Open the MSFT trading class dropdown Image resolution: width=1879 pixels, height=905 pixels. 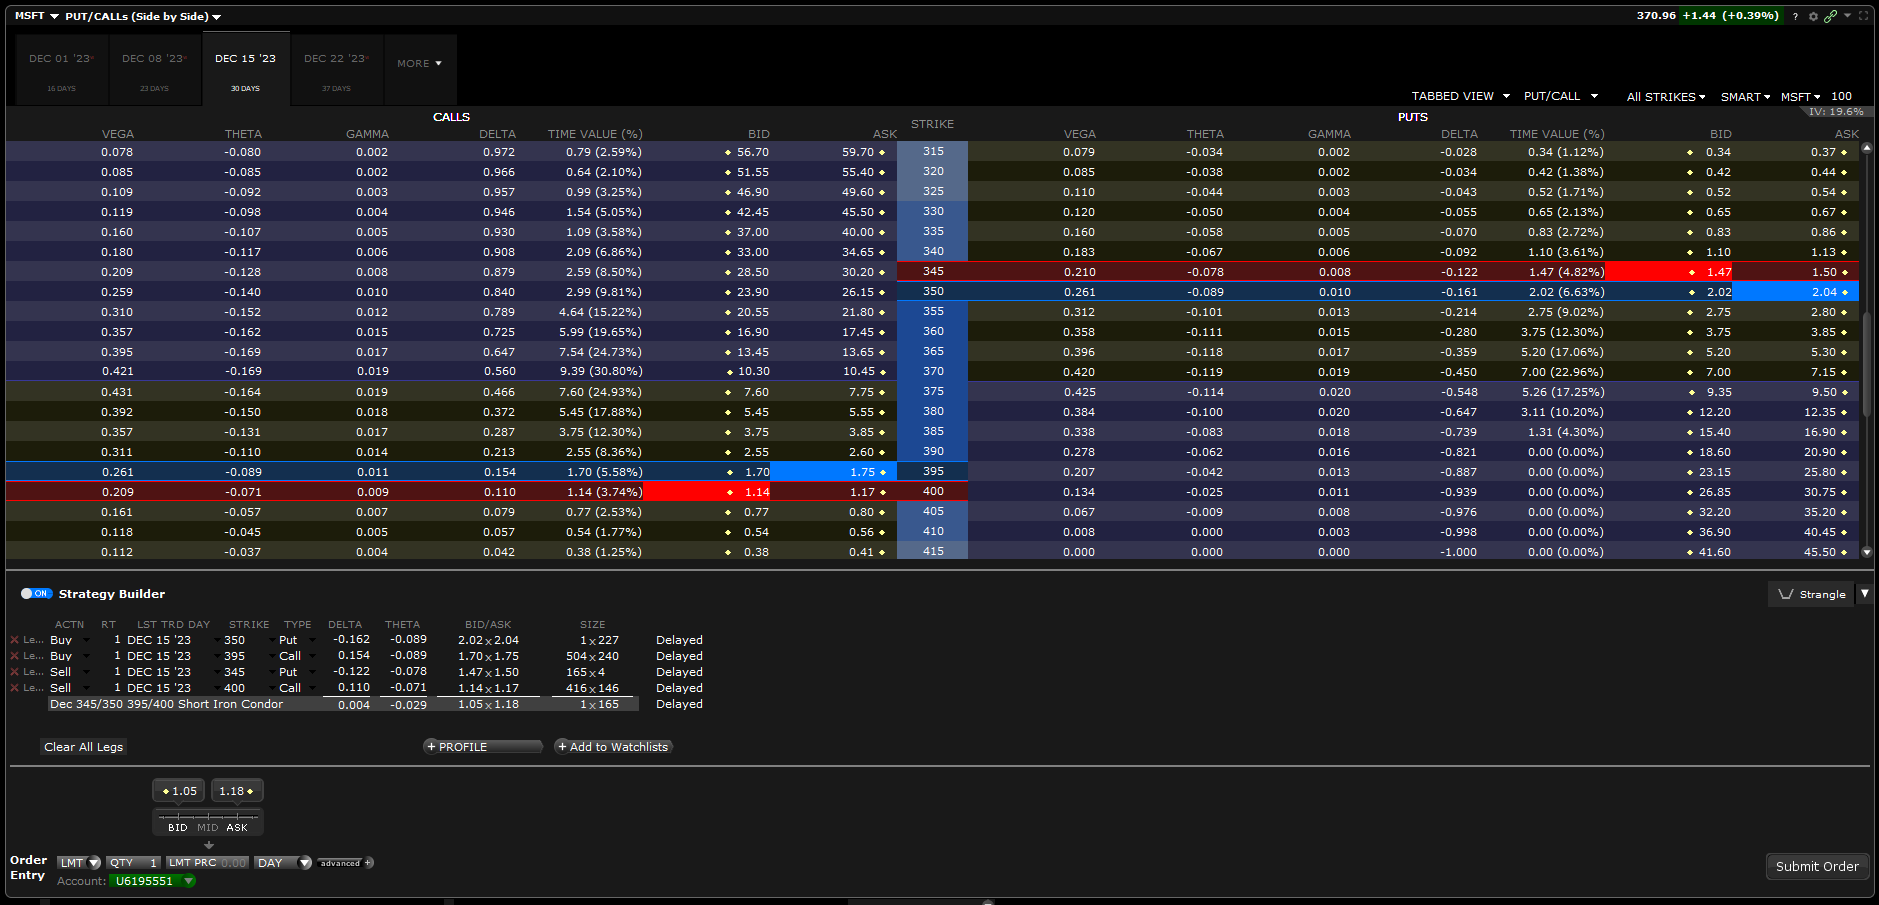point(1801,97)
